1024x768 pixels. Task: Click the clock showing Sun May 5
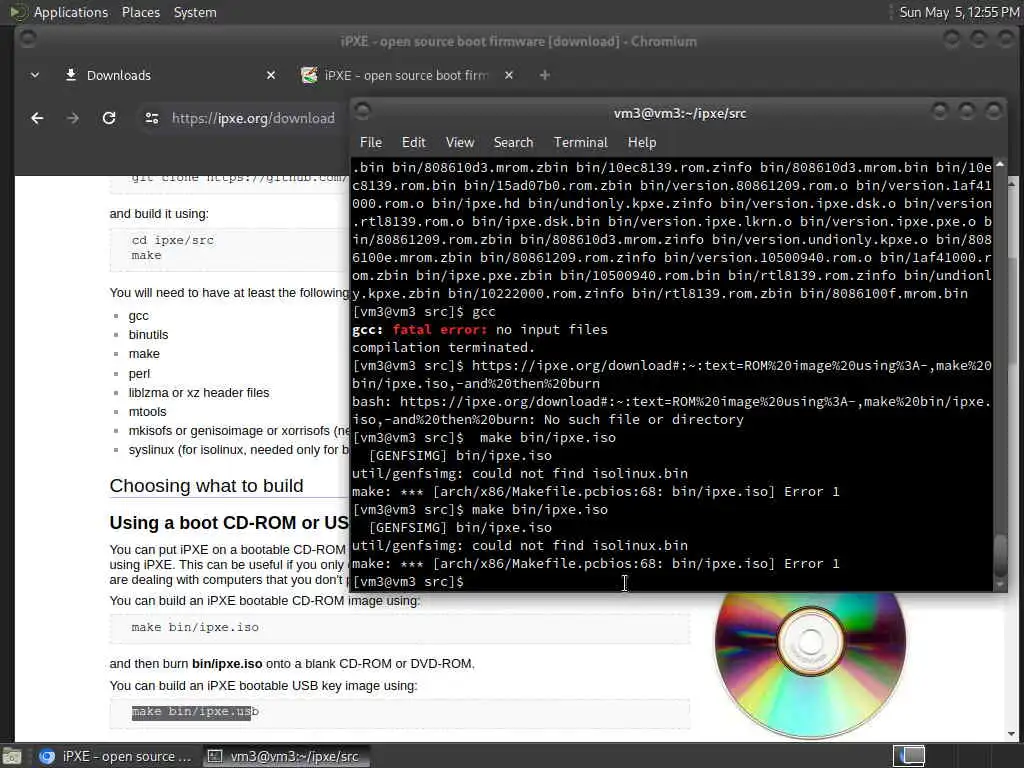coord(959,12)
